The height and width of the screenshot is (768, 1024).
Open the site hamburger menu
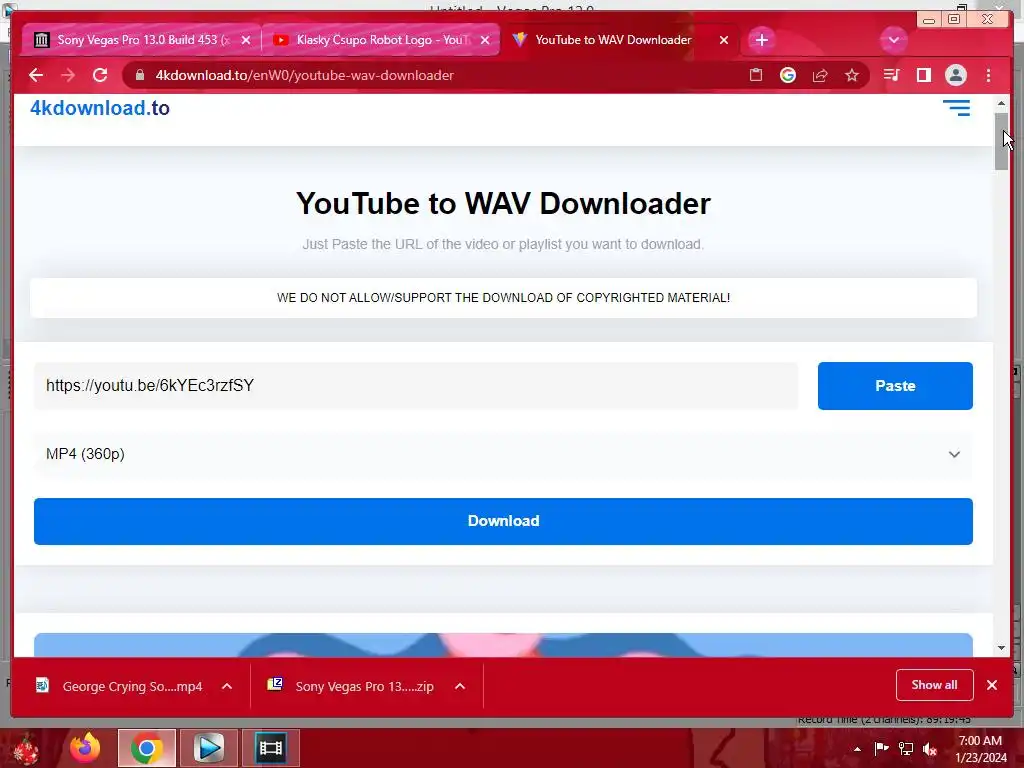click(956, 108)
